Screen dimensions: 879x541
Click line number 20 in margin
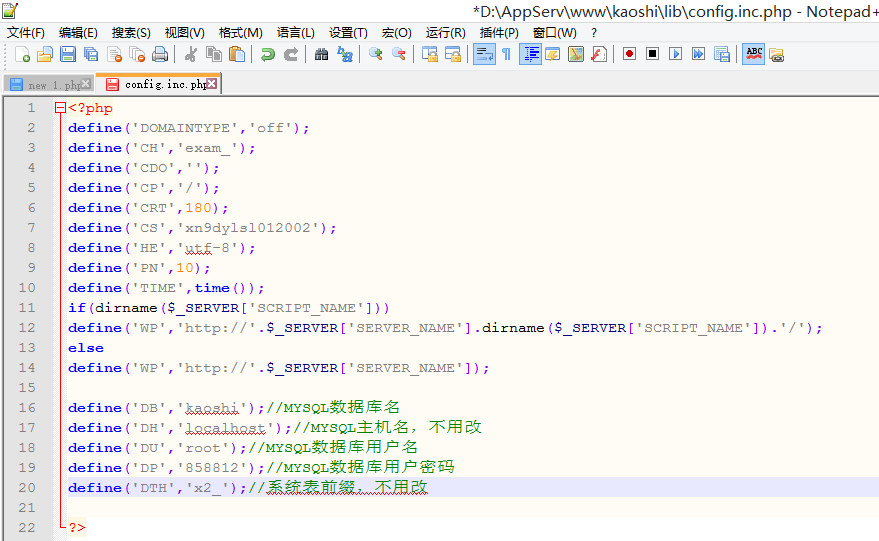pyautogui.click(x=26, y=488)
